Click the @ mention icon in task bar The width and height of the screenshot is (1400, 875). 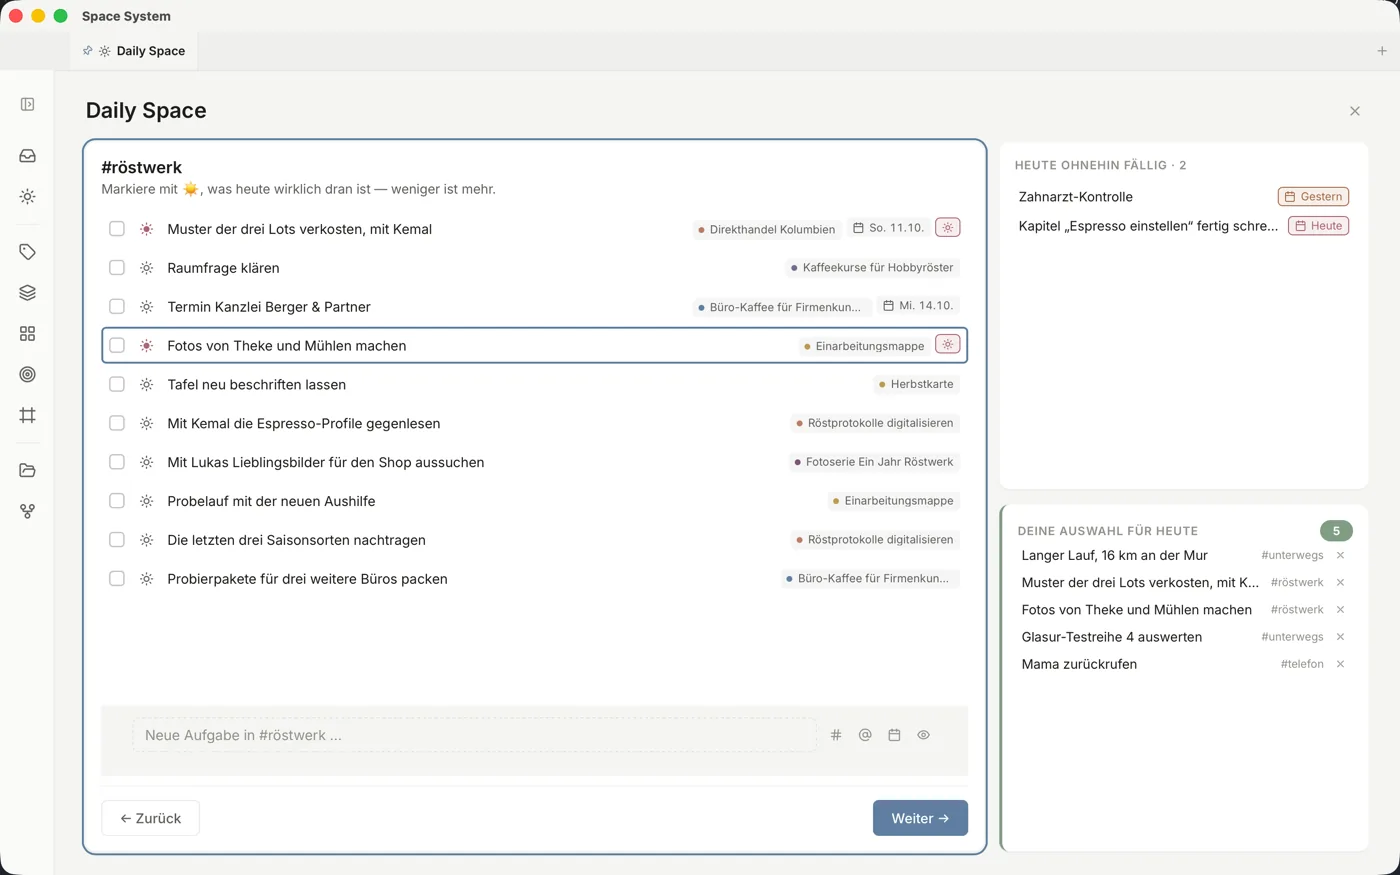coord(865,735)
